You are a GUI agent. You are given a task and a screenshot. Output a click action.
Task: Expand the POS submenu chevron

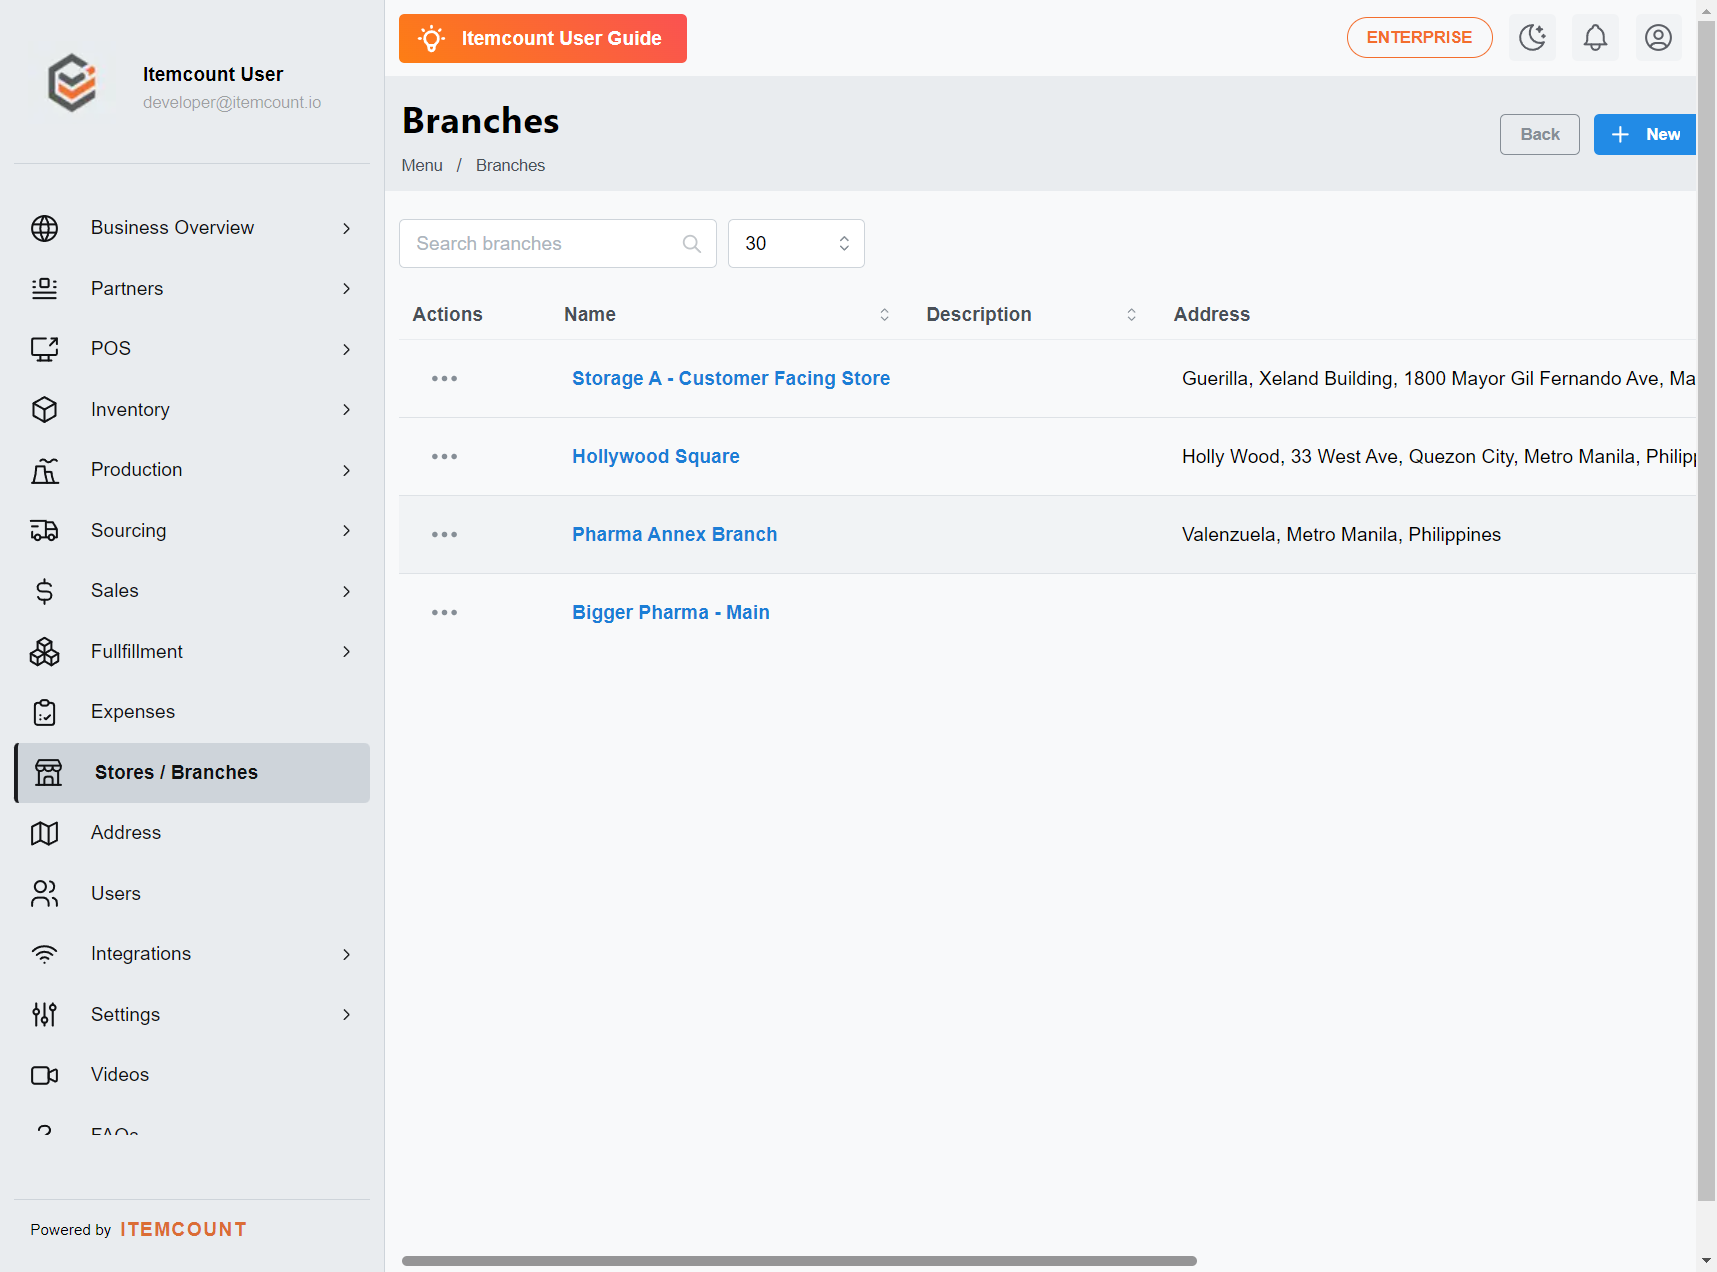point(346,350)
